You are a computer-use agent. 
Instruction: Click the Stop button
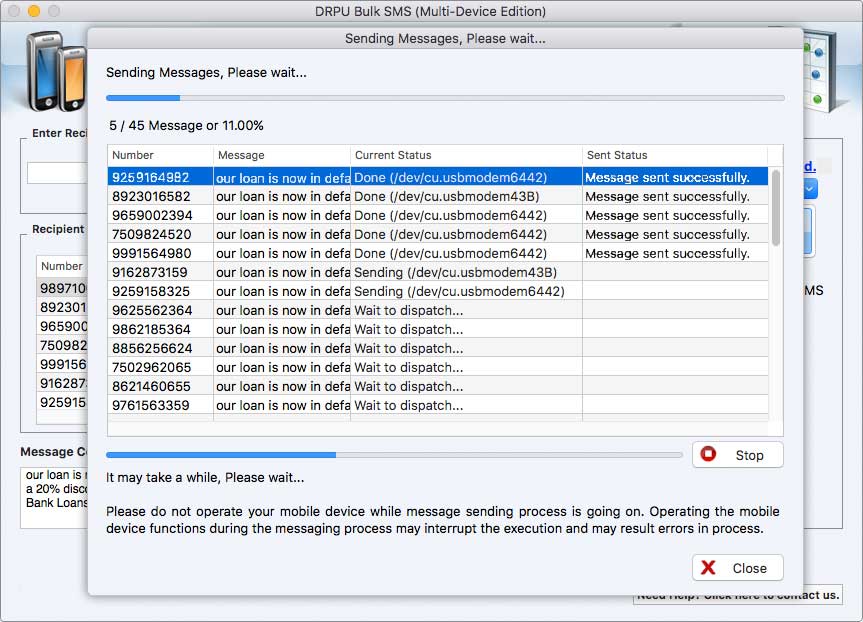coord(738,455)
